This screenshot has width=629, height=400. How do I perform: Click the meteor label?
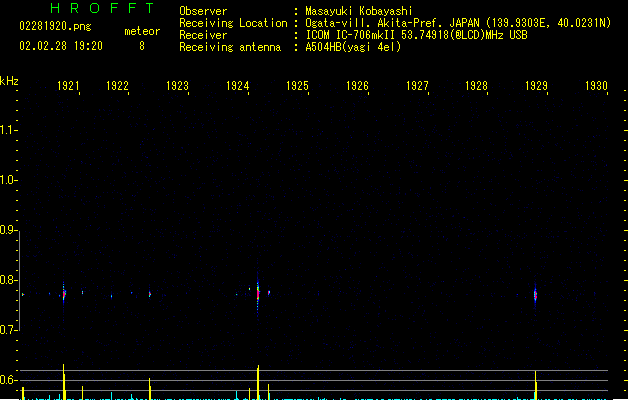(x=142, y=31)
